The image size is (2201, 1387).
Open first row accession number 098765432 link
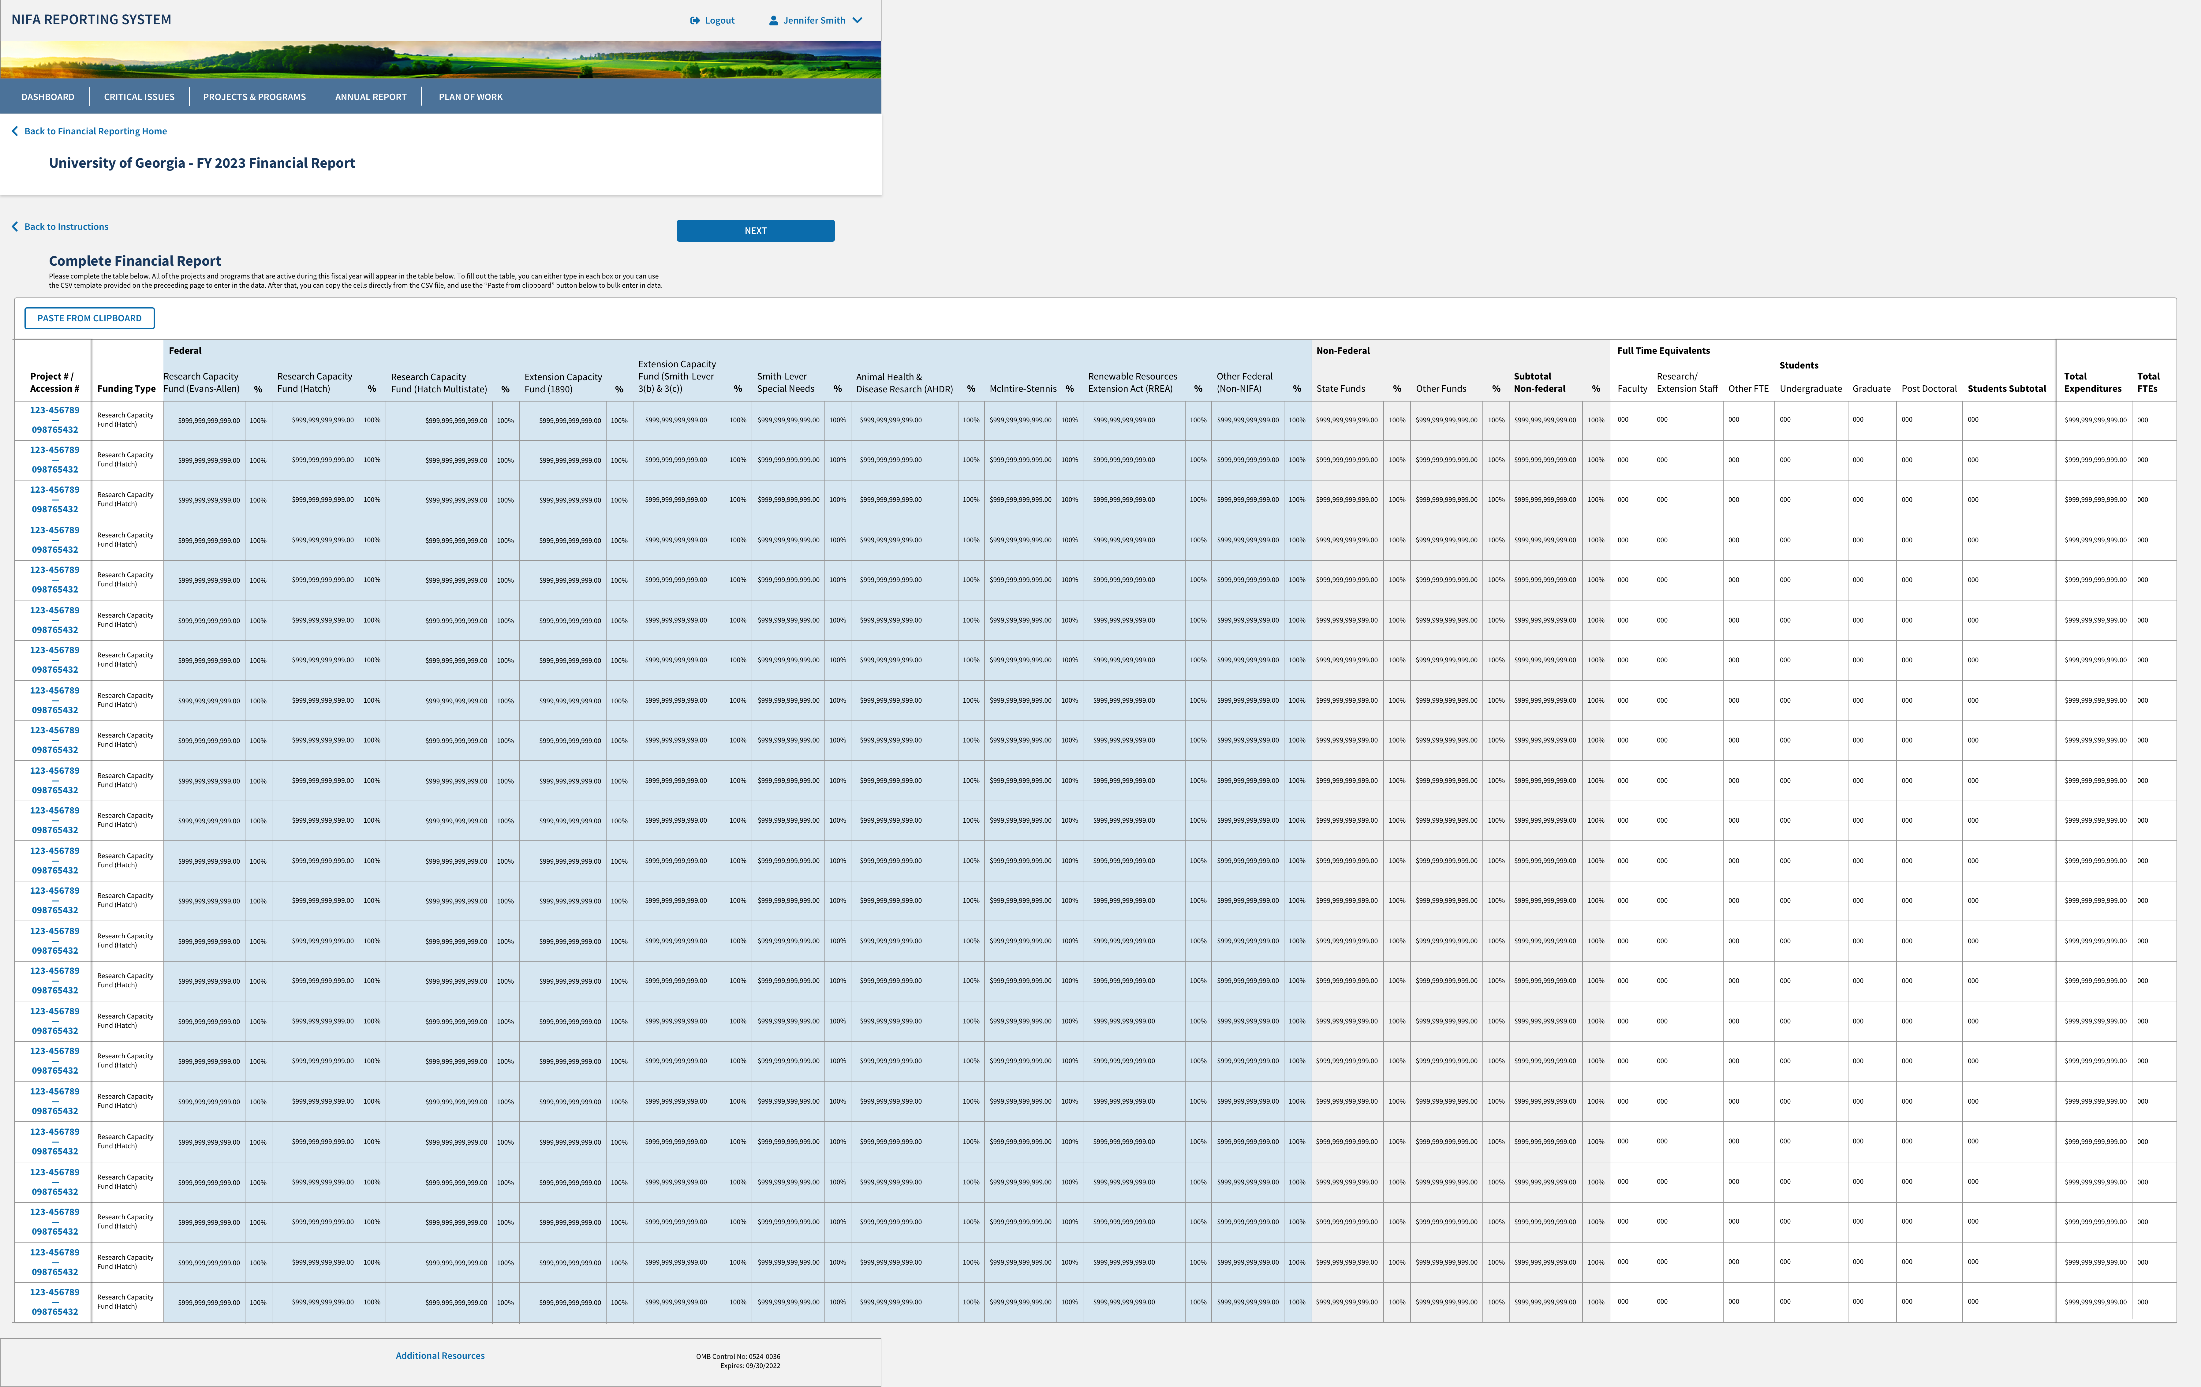click(x=54, y=430)
